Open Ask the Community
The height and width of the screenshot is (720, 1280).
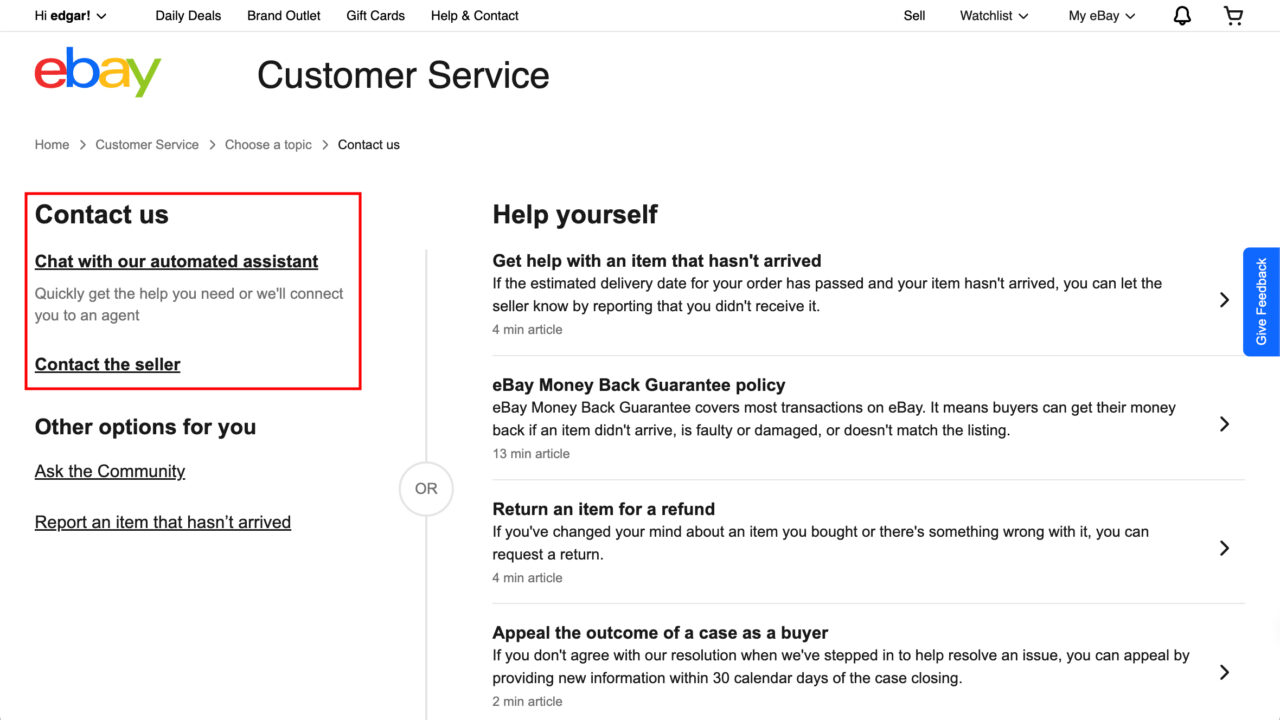(110, 471)
